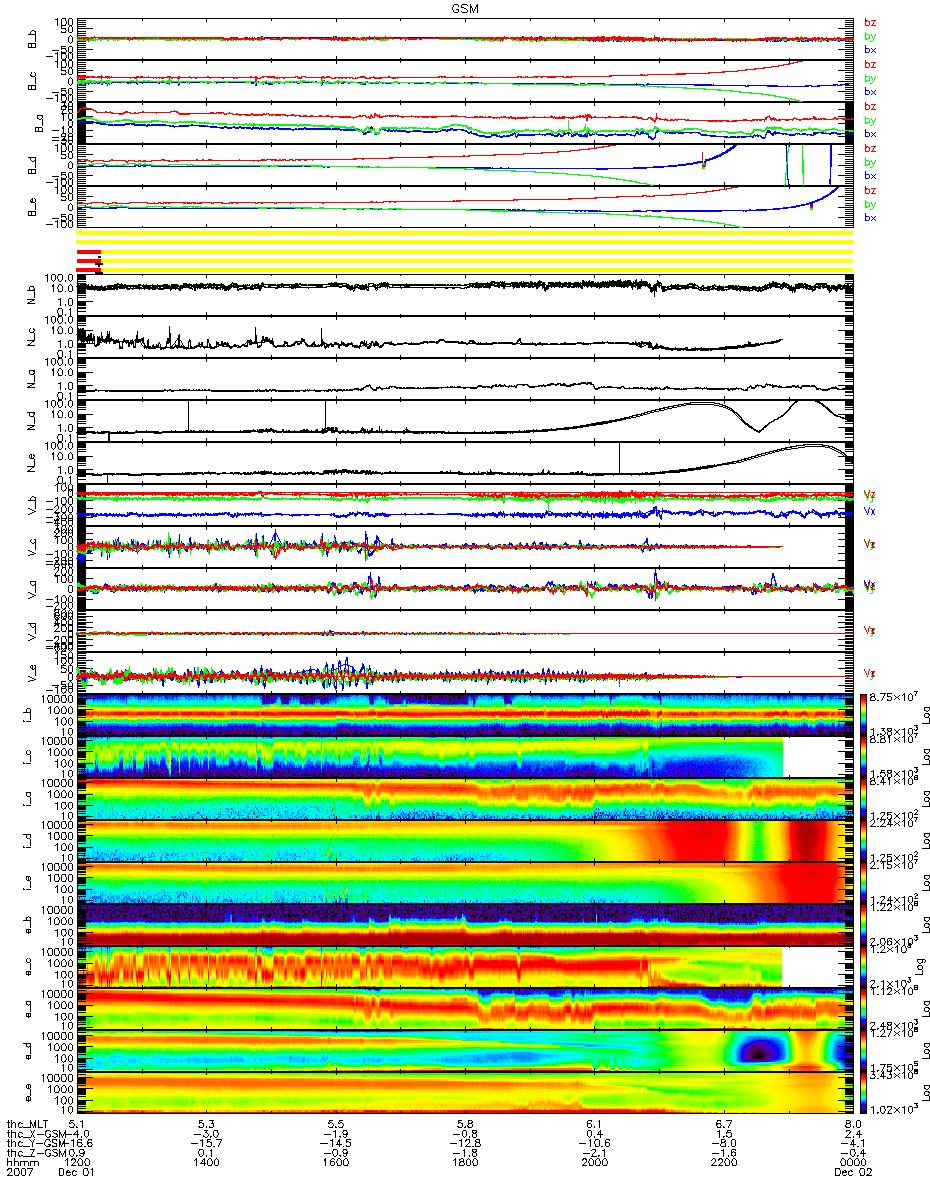Click the thc_X-GSM row label

coord(35,1134)
